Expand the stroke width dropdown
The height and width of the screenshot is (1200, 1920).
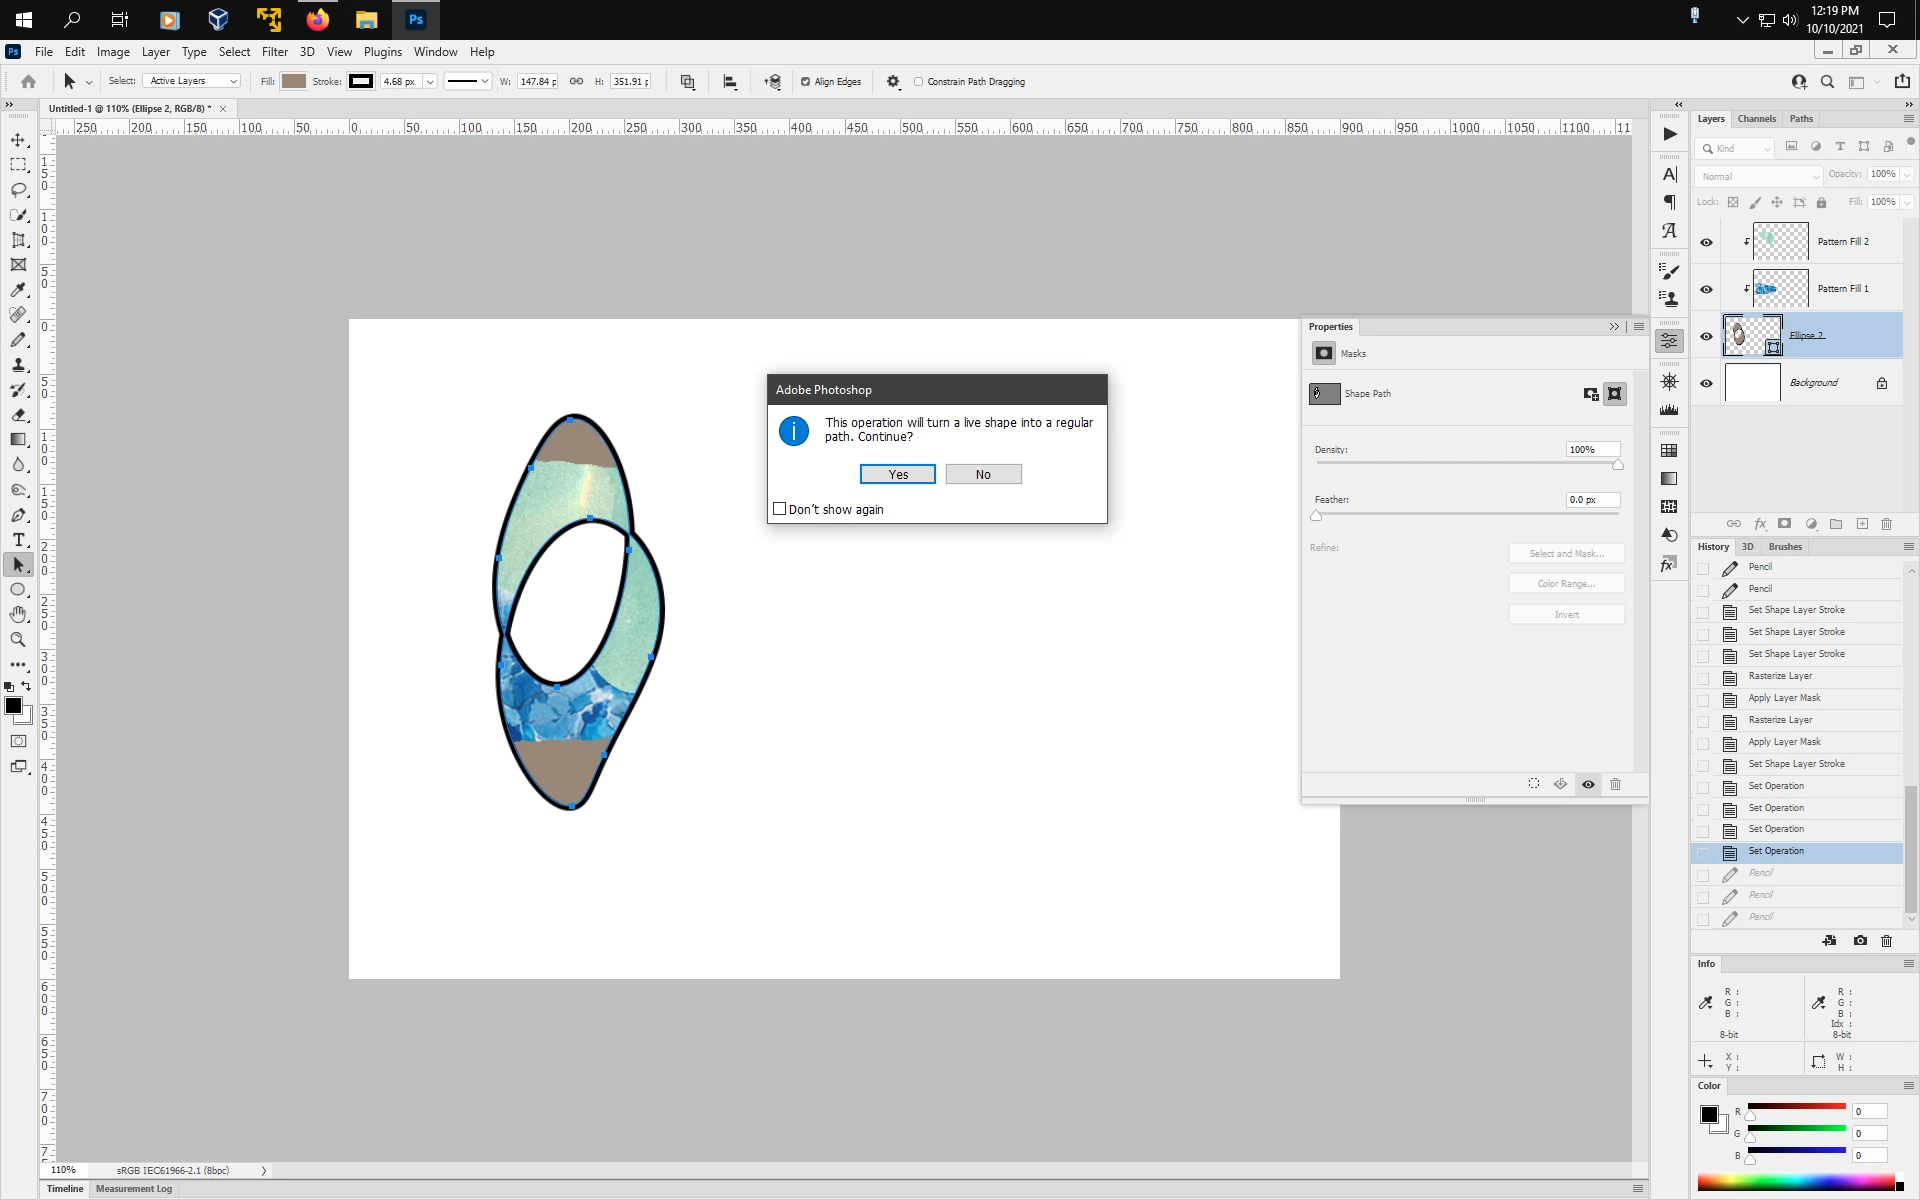(430, 82)
